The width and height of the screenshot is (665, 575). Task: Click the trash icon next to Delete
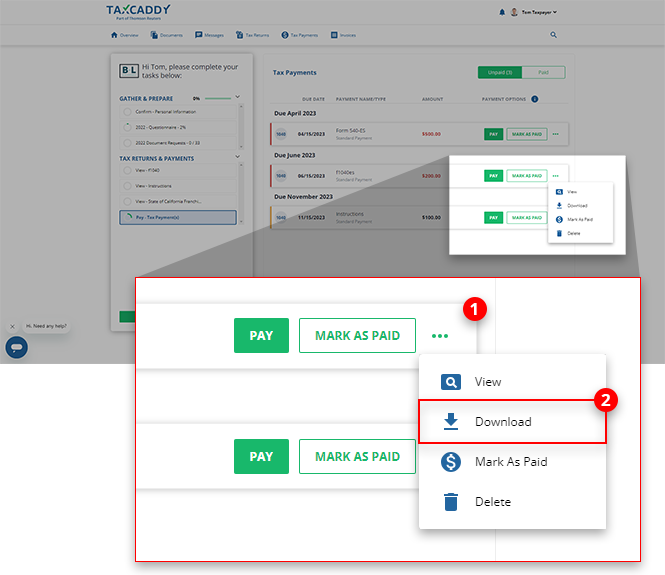point(451,502)
